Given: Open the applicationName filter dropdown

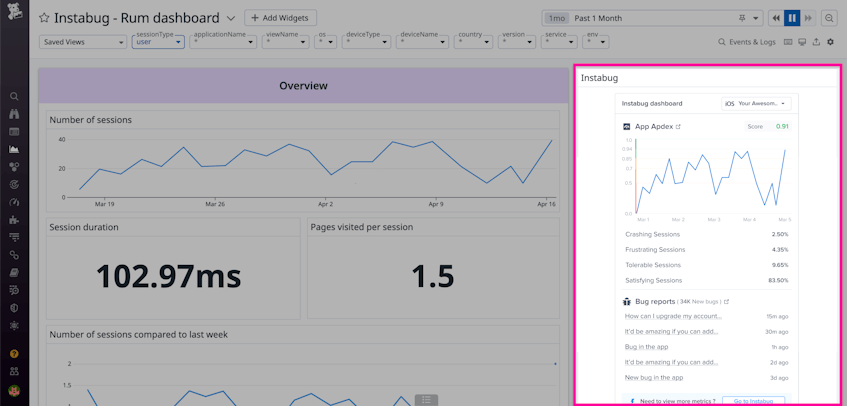Looking at the screenshot, I should 223,42.
